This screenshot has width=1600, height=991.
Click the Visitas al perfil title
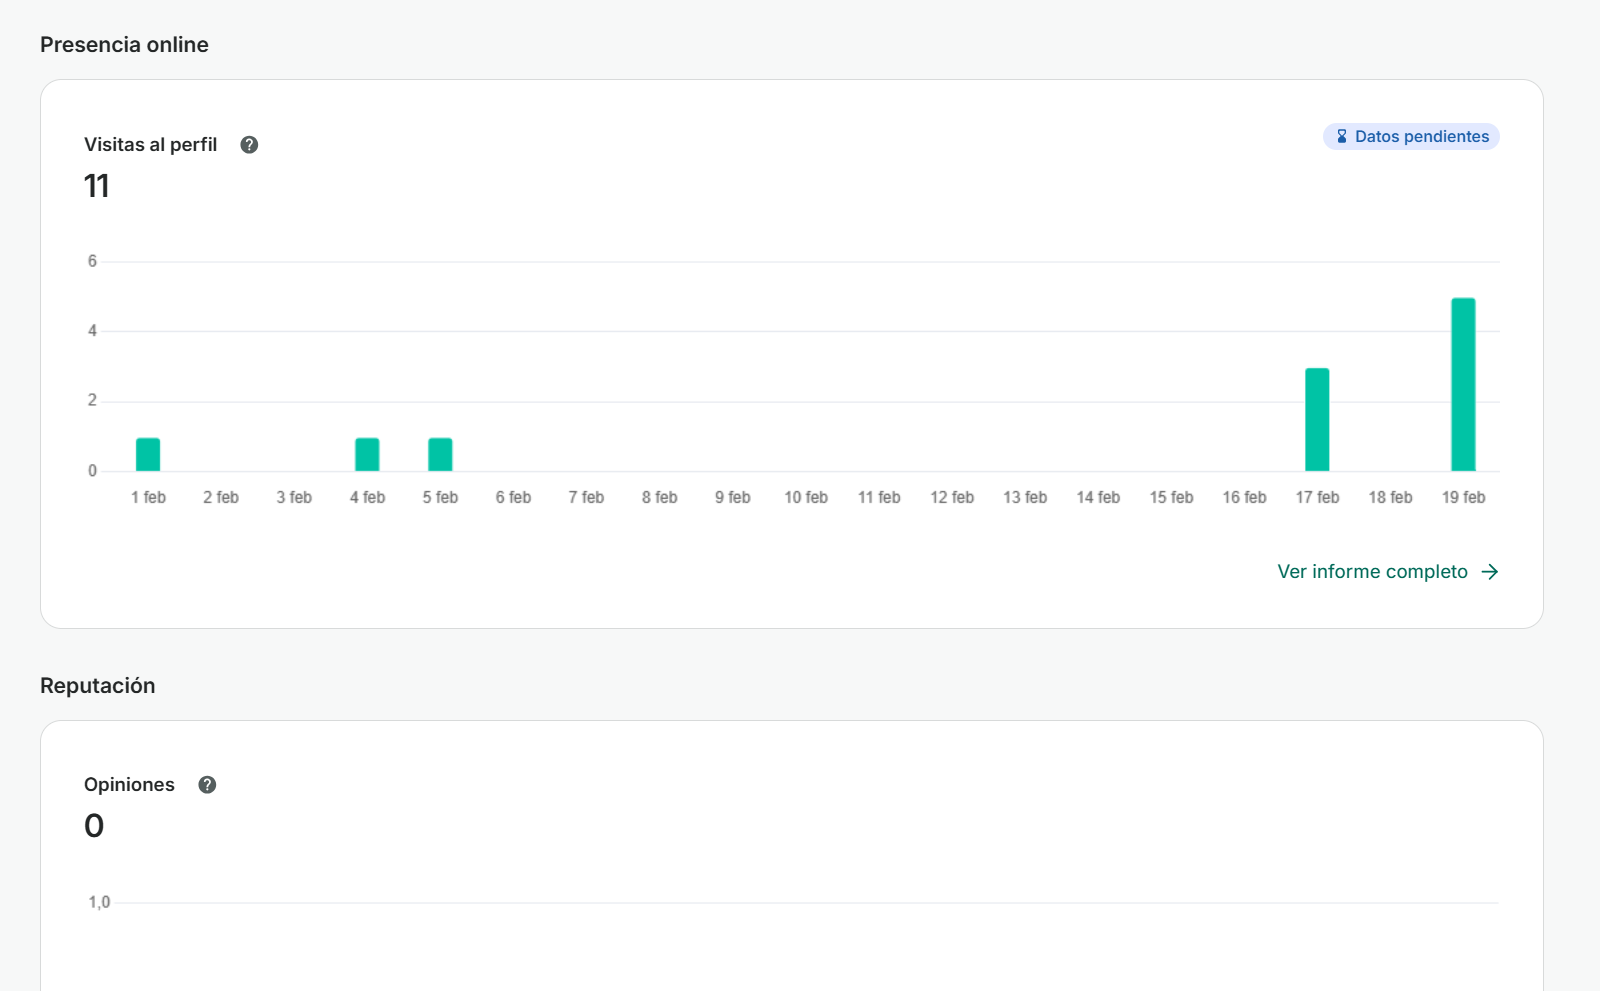[150, 145]
